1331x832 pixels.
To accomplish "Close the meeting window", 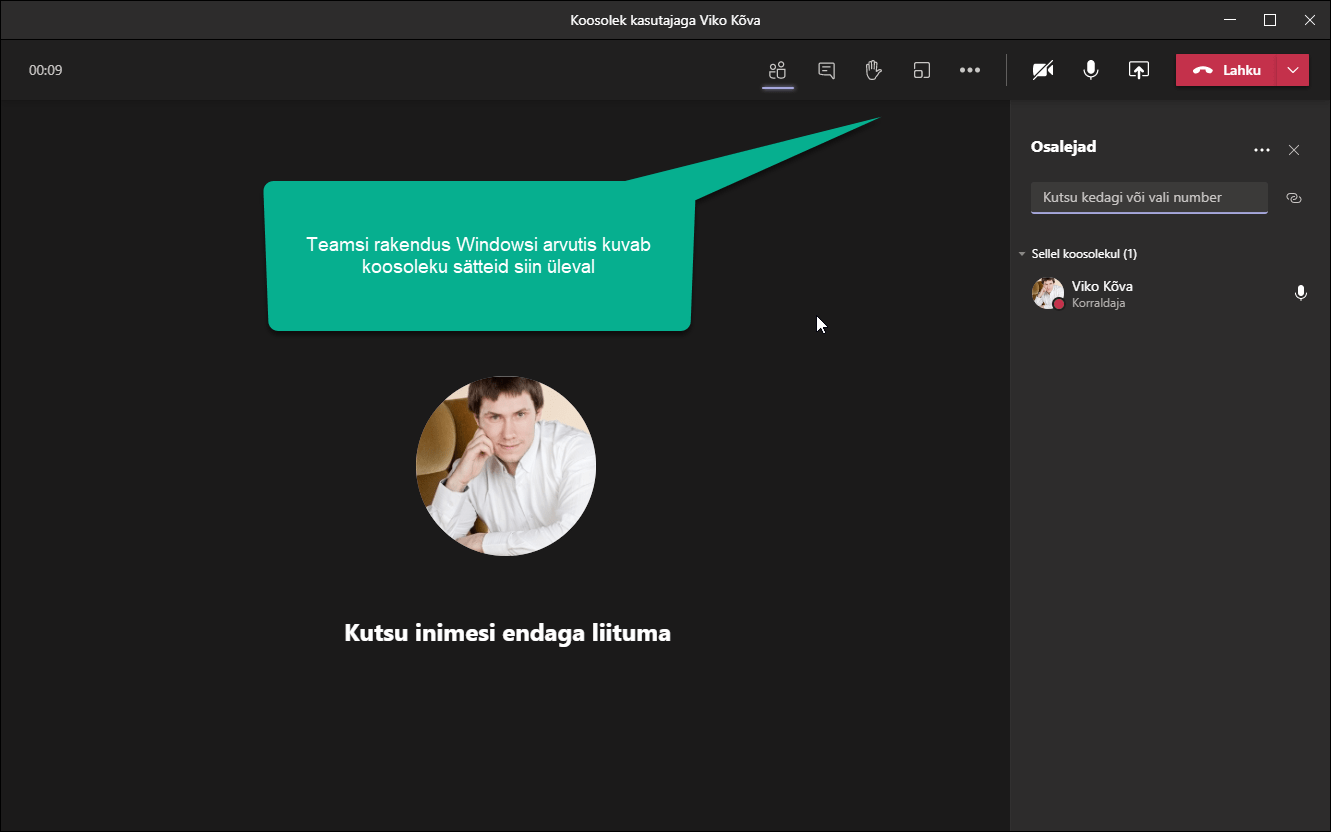I will (1310, 20).
